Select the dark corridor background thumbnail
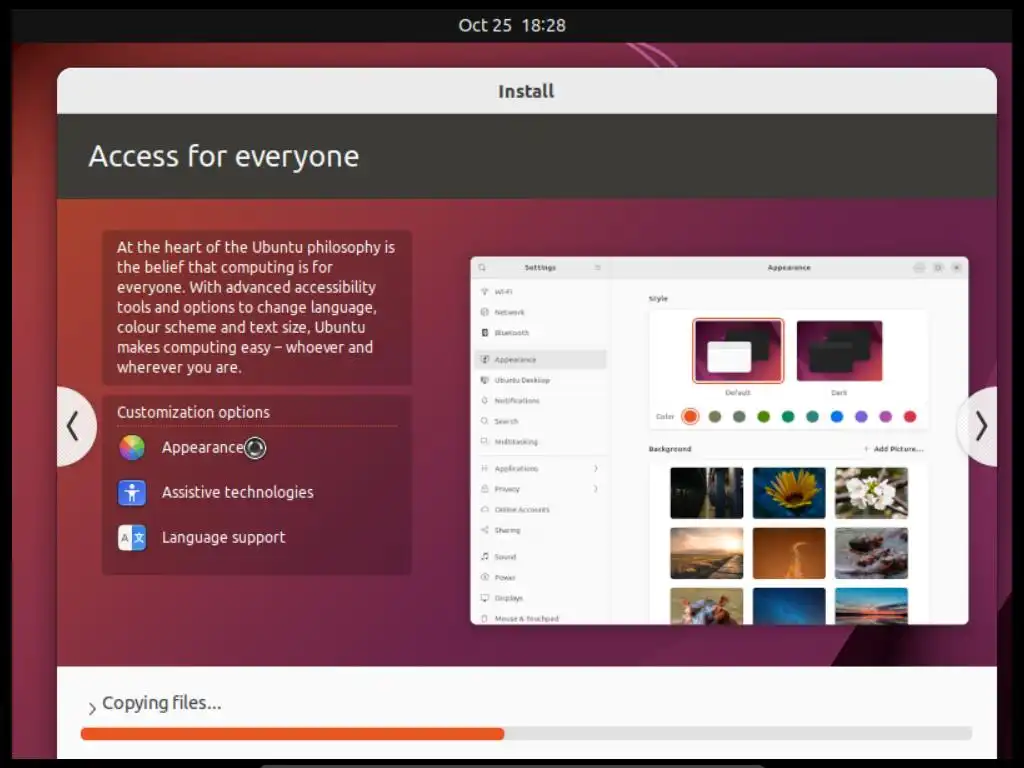Viewport: 1024px width, 768px height. click(x=707, y=493)
